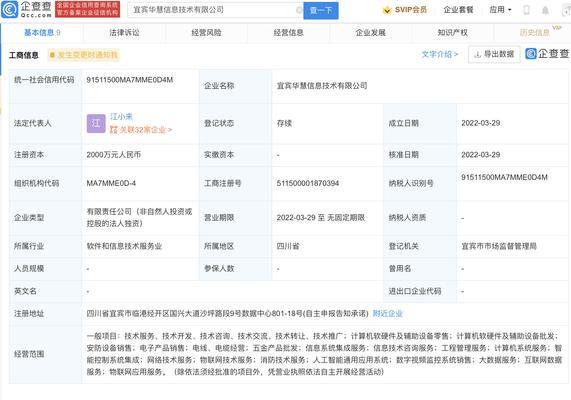Switch to the 法律诉讼 tab
571x400 pixels.
click(124, 33)
